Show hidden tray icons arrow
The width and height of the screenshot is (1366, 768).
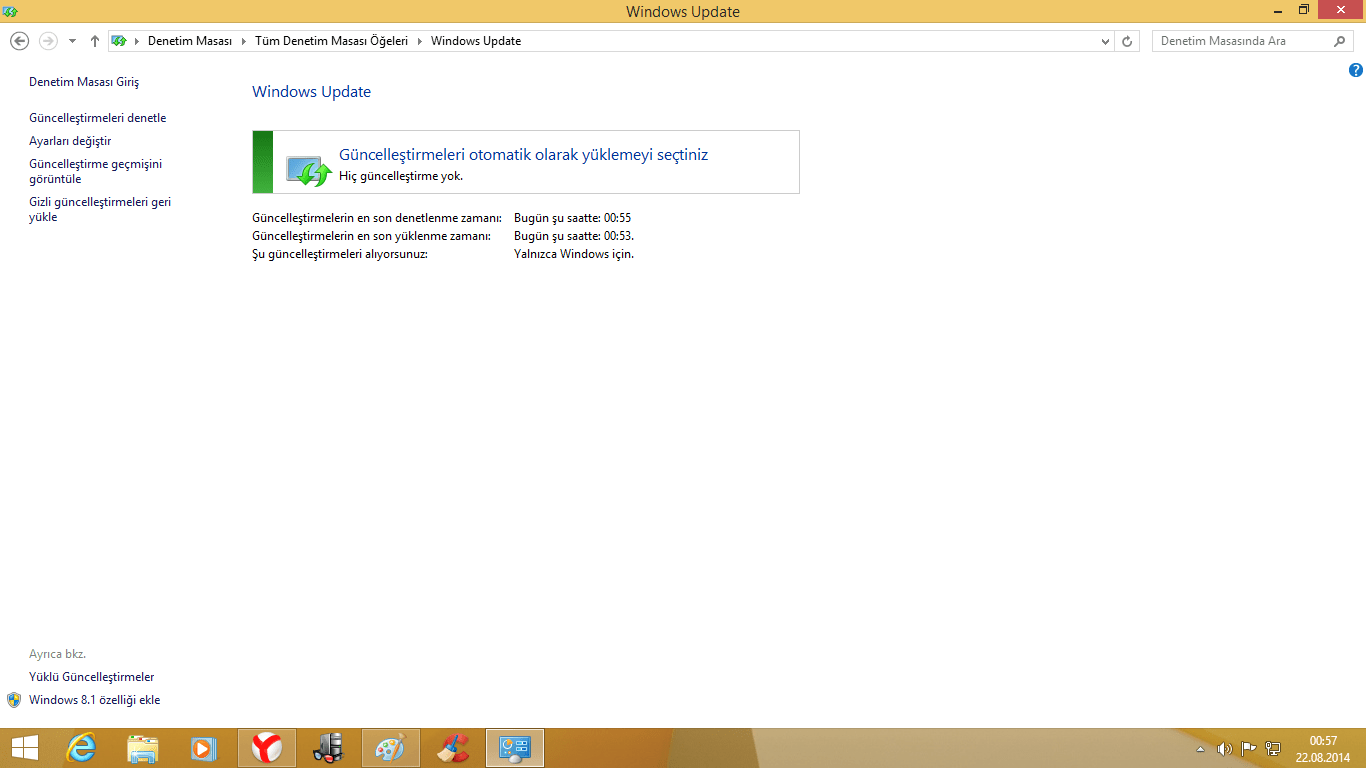pos(1201,749)
